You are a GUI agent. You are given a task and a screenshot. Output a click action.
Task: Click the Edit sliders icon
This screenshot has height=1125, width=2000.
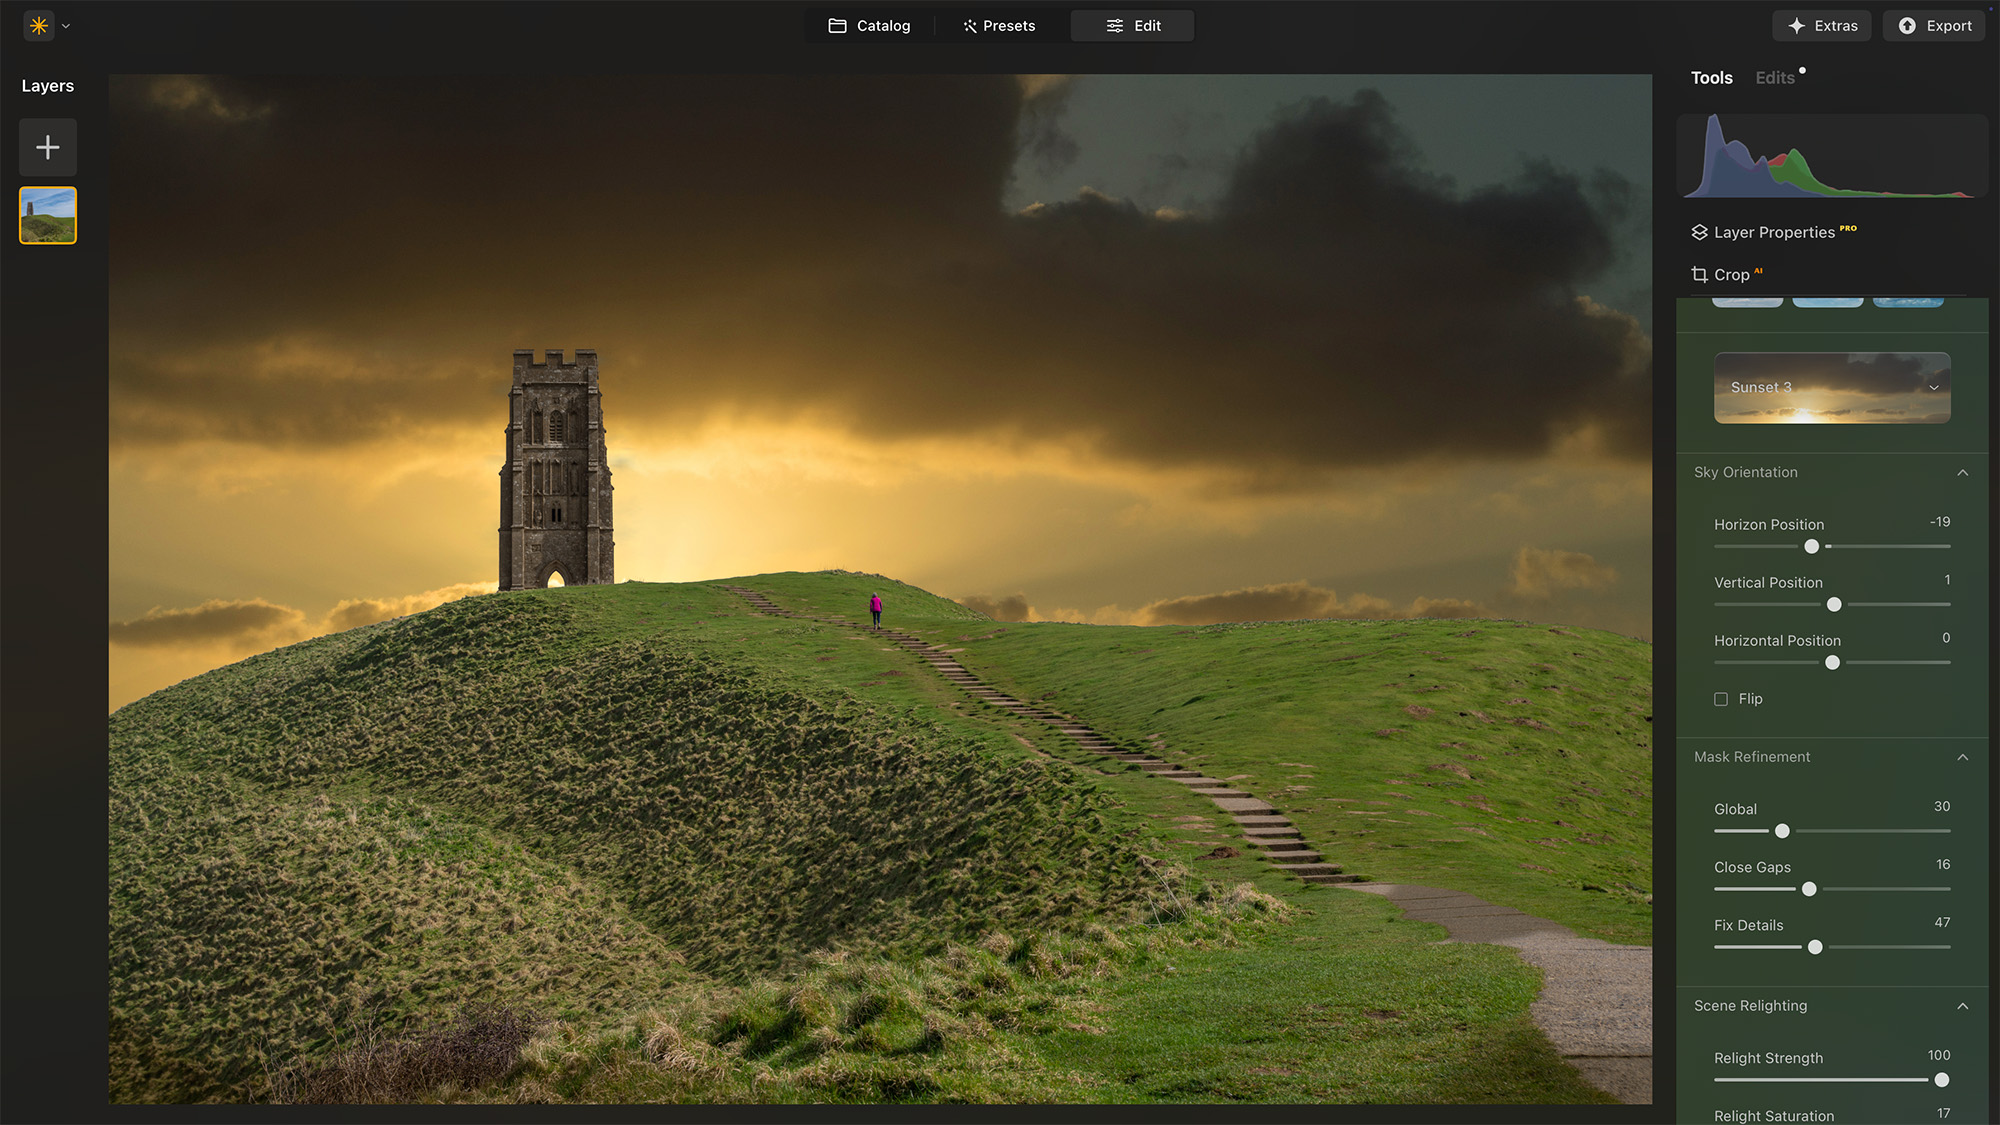click(x=1115, y=26)
